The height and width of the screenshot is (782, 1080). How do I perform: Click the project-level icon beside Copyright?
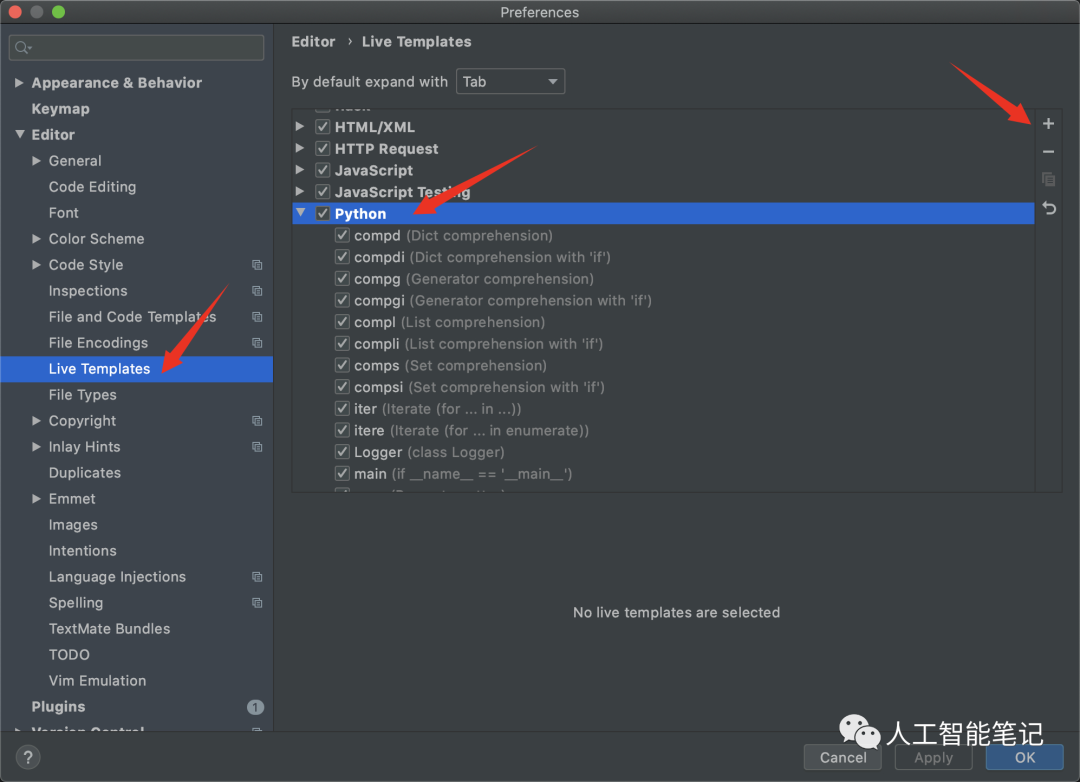(x=257, y=421)
